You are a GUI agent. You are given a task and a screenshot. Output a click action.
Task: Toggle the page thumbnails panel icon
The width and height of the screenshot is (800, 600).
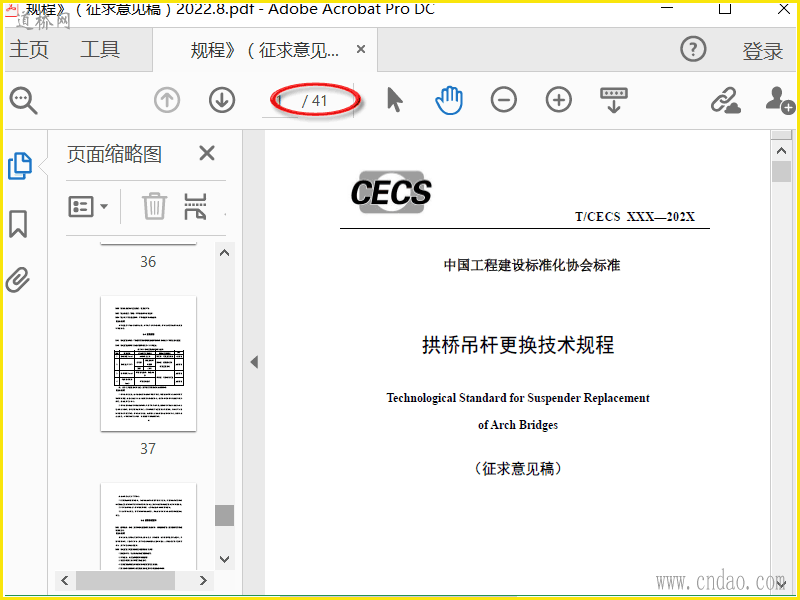click(20, 166)
